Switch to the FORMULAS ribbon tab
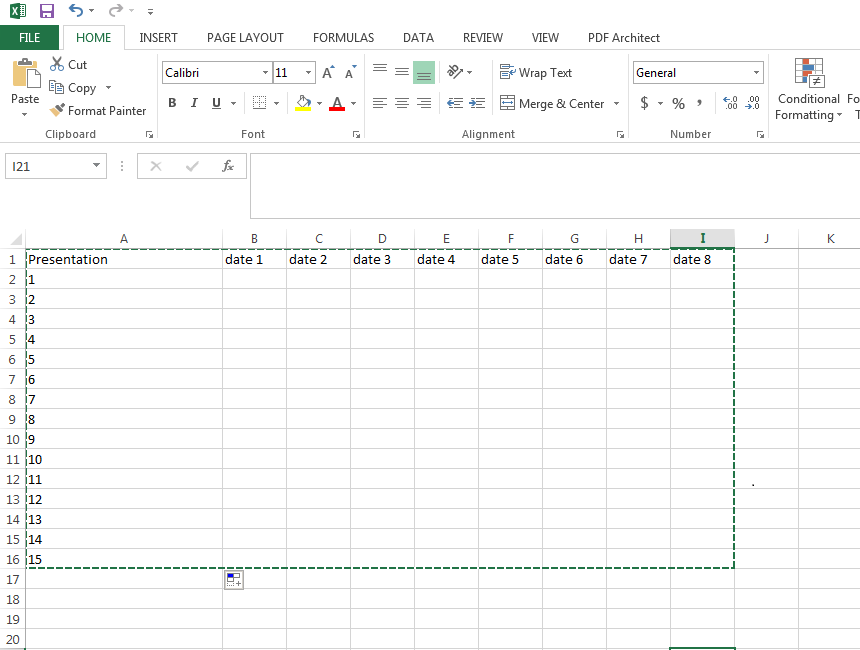This screenshot has width=860, height=650. [343, 38]
